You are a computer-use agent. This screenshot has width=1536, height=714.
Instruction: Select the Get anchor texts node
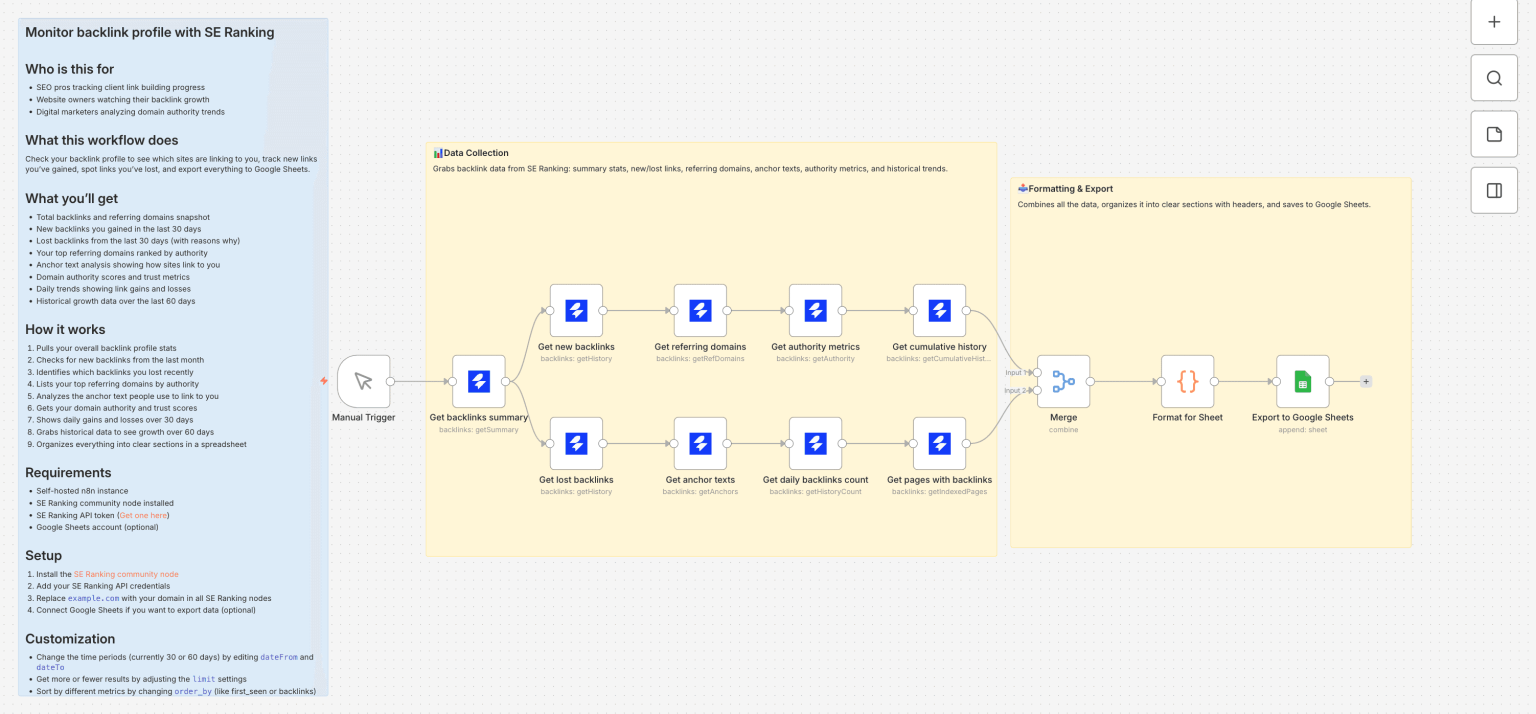point(700,443)
